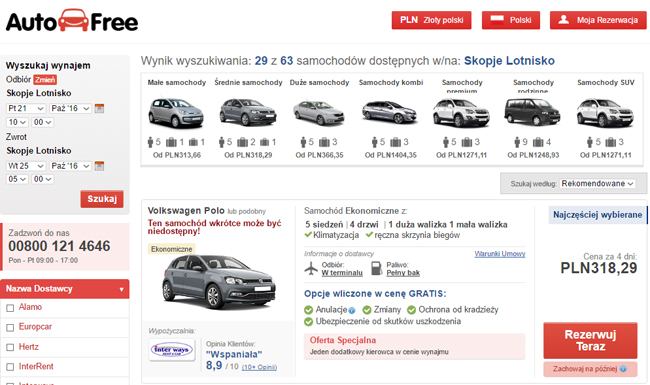Check the Alamo supplier checkbox
Image resolution: width=650 pixels, height=385 pixels.
[x=10, y=308]
